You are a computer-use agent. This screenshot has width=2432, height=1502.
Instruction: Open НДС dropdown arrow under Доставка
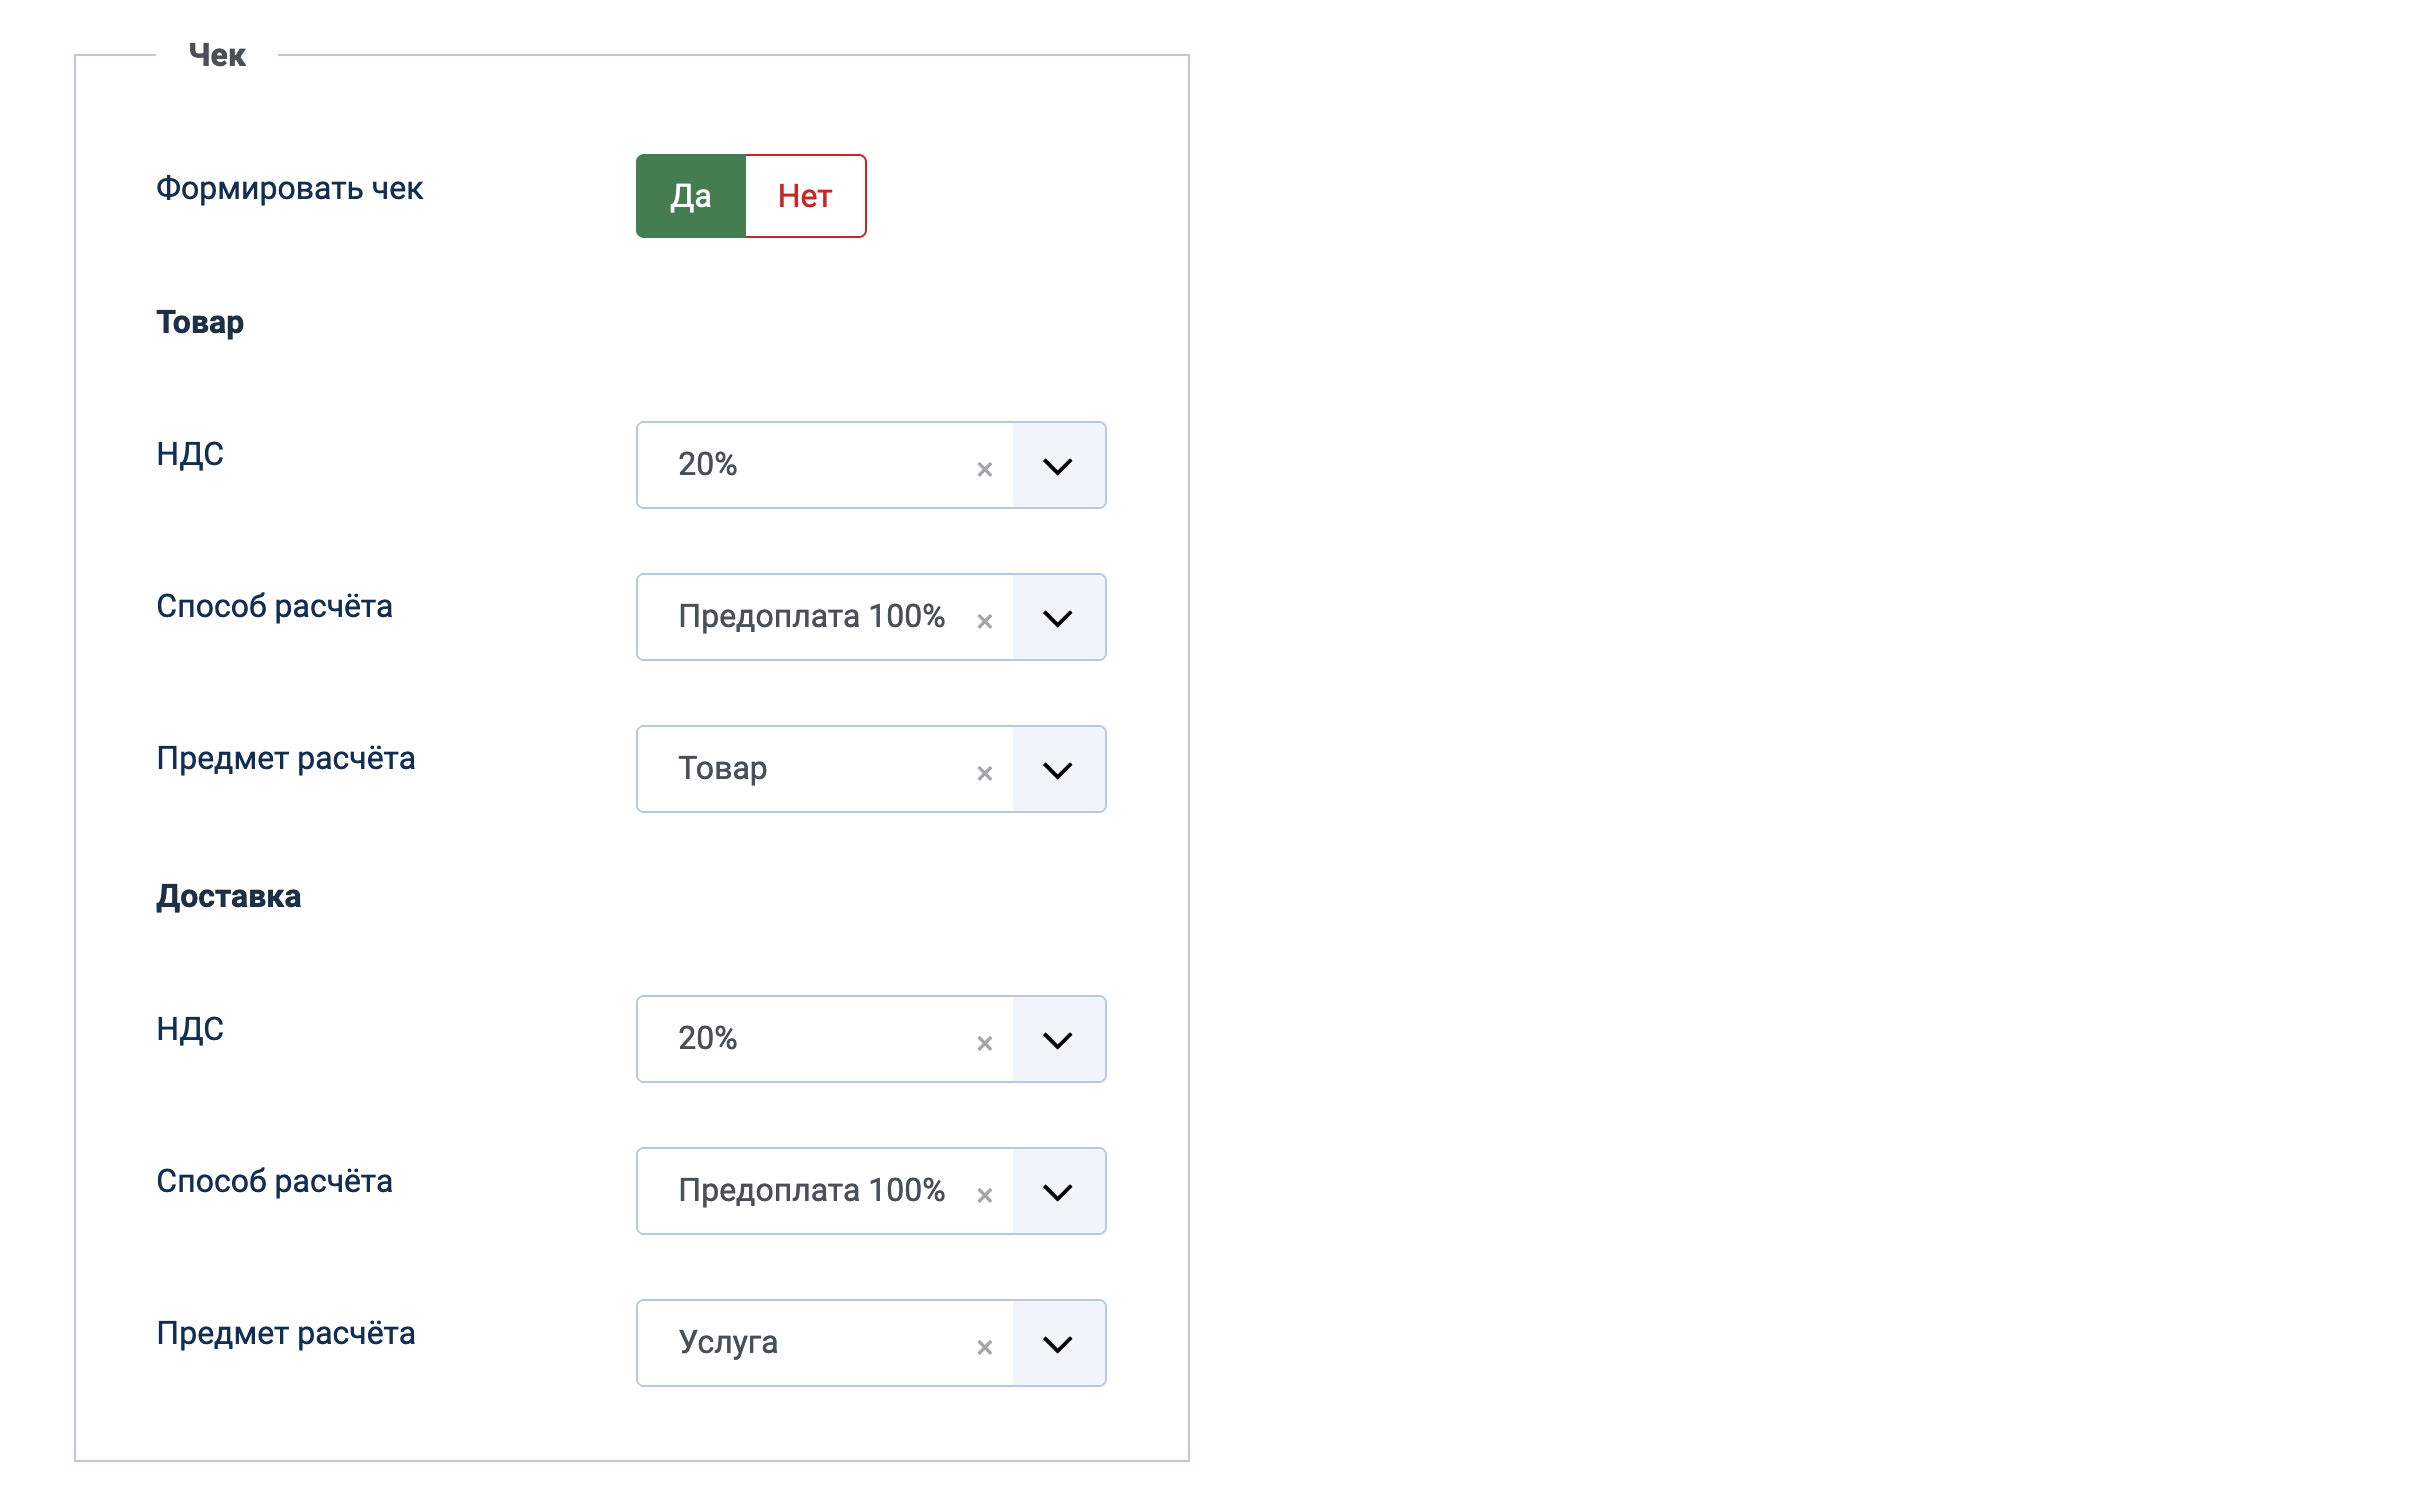1058,1040
